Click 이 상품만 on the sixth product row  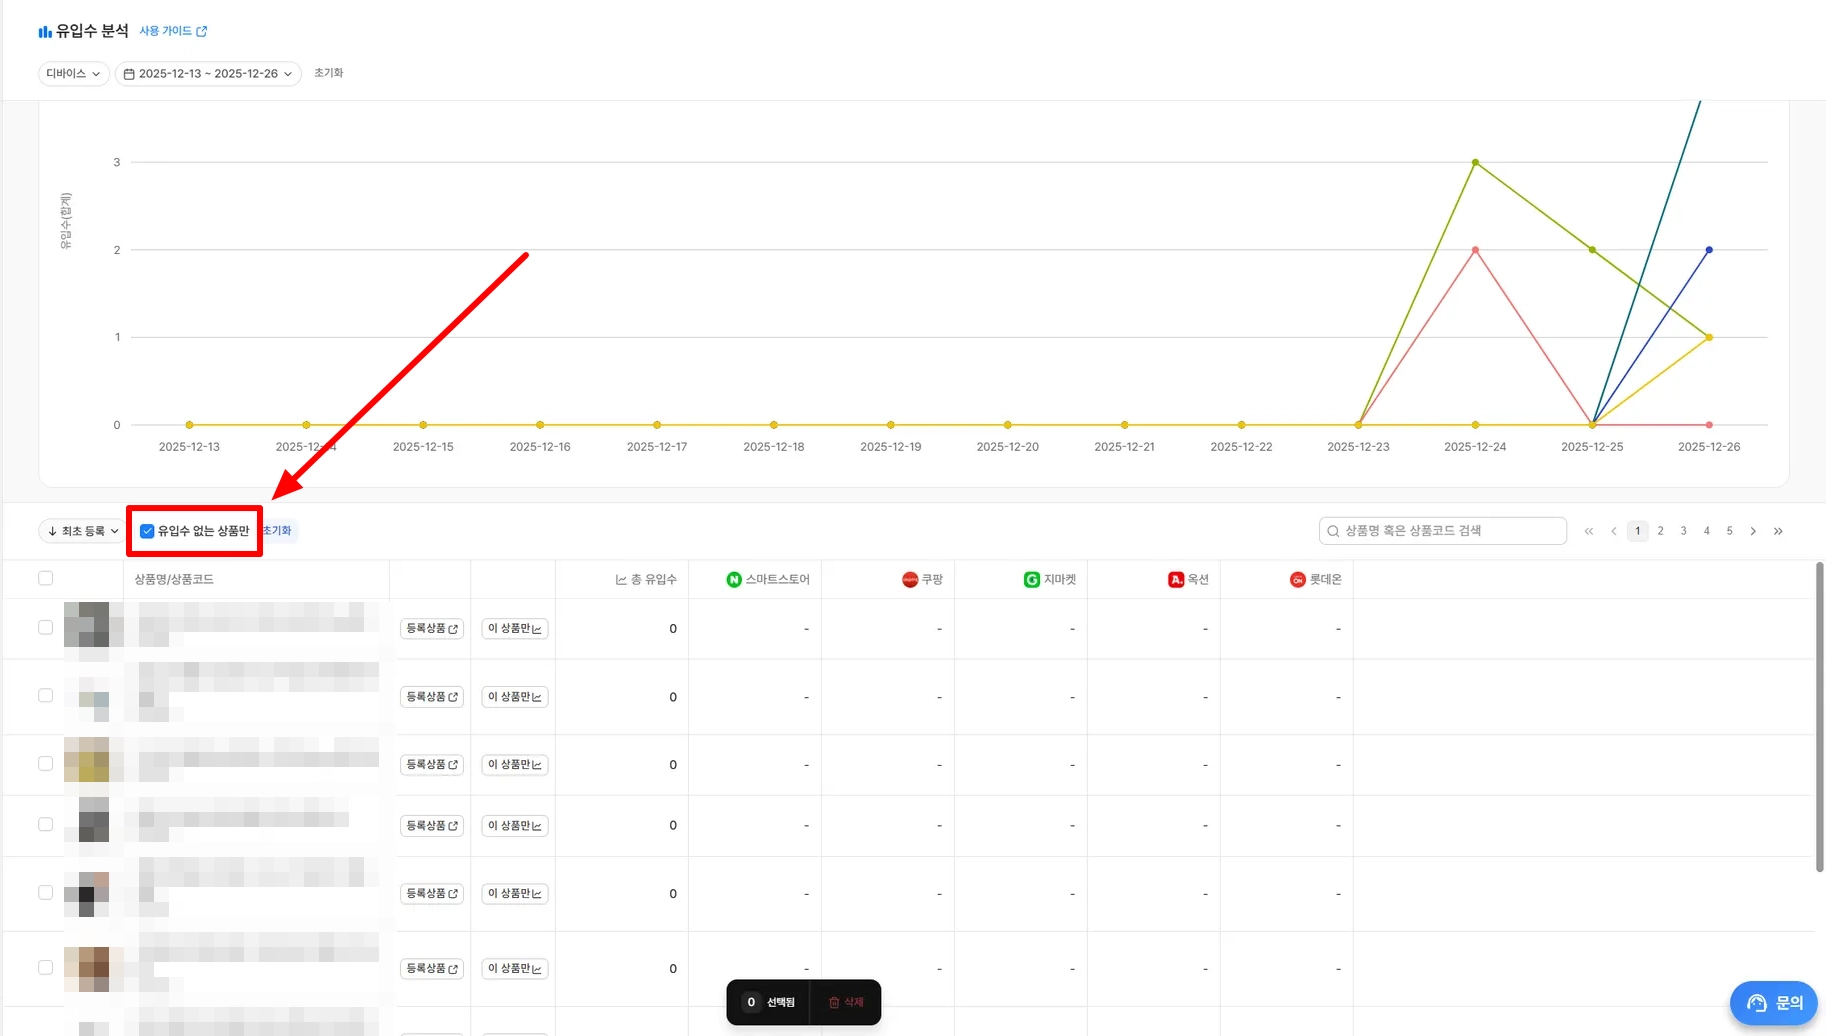click(x=515, y=968)
